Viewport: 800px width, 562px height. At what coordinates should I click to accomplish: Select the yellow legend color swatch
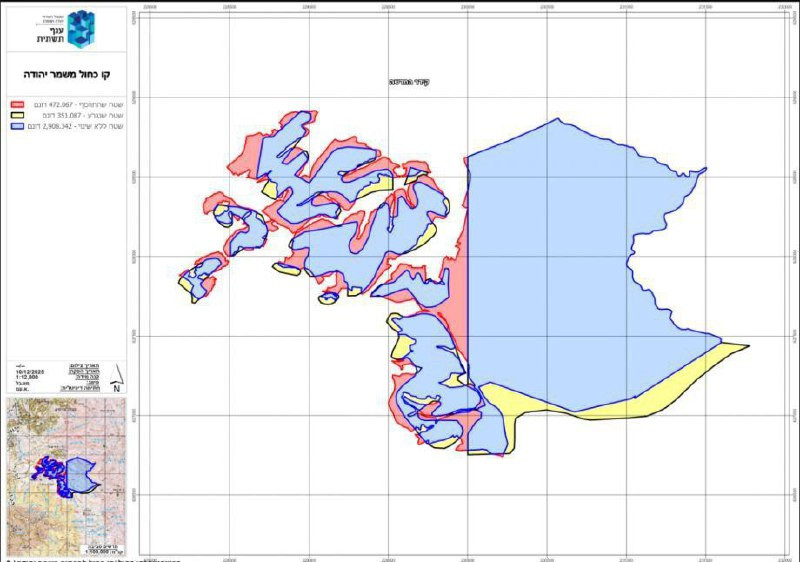coord(17,115)
